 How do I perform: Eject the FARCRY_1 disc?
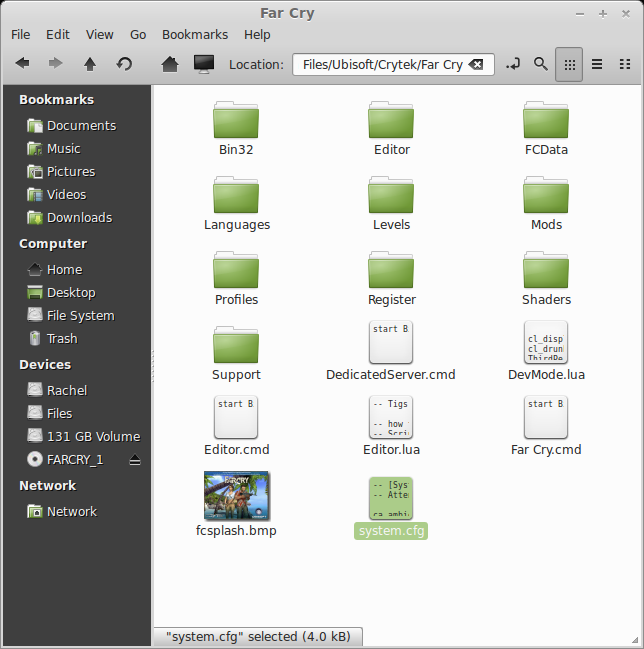pos(135,460)
